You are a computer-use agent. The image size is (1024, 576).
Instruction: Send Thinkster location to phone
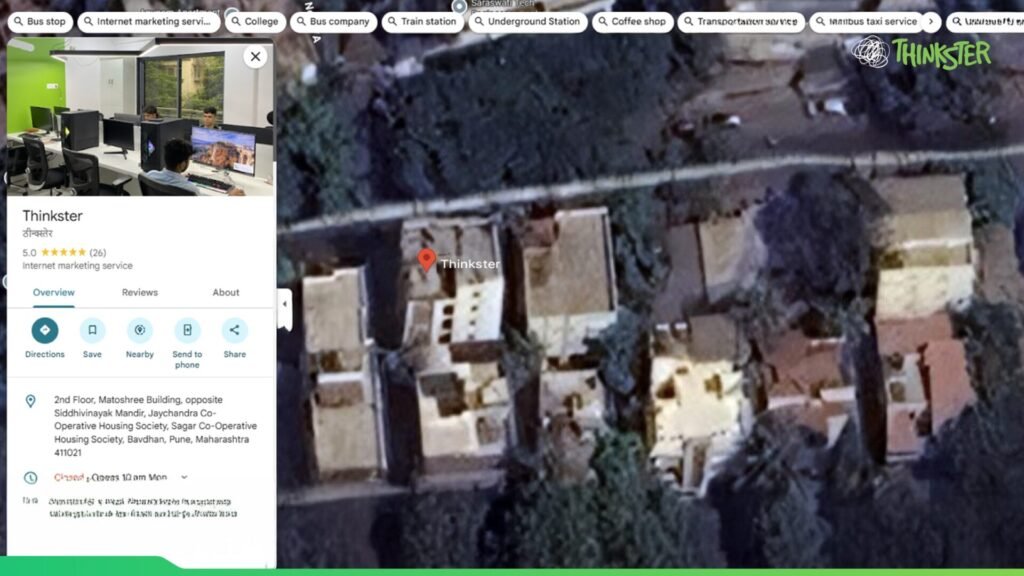pos(187,331)
